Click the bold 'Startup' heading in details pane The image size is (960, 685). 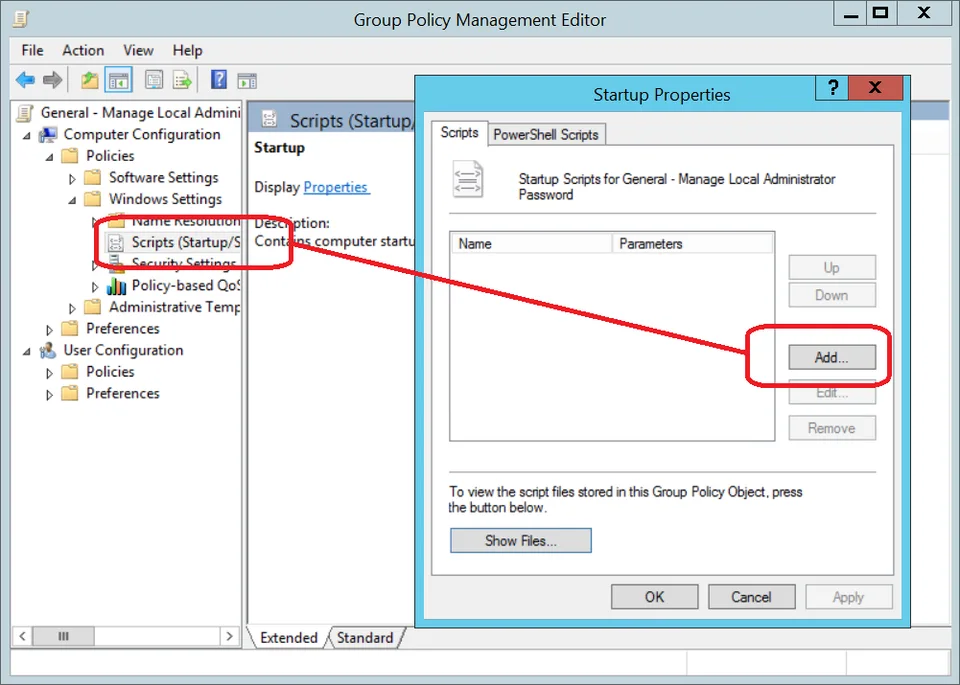tap(279, 148)
